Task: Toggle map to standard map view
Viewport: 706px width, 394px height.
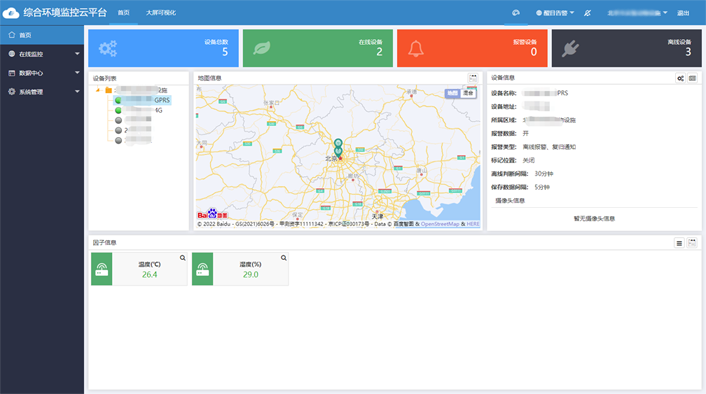Action: coord(453,93)
